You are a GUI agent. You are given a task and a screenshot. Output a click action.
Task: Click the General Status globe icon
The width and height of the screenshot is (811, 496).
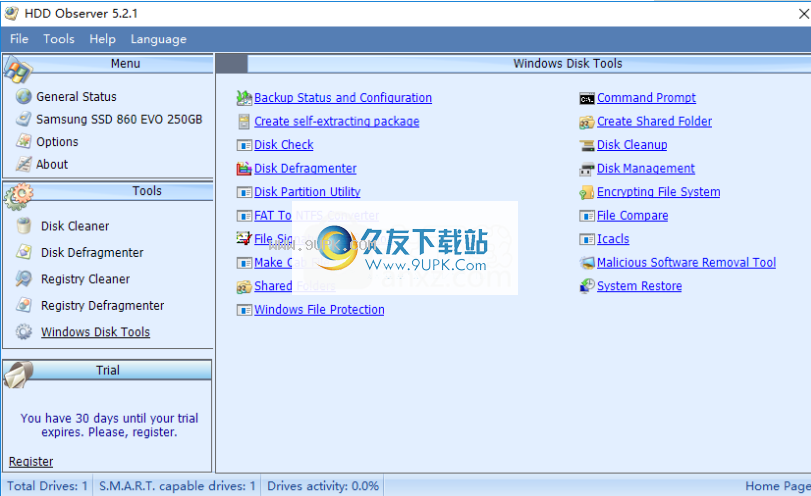tap(24, 96)
